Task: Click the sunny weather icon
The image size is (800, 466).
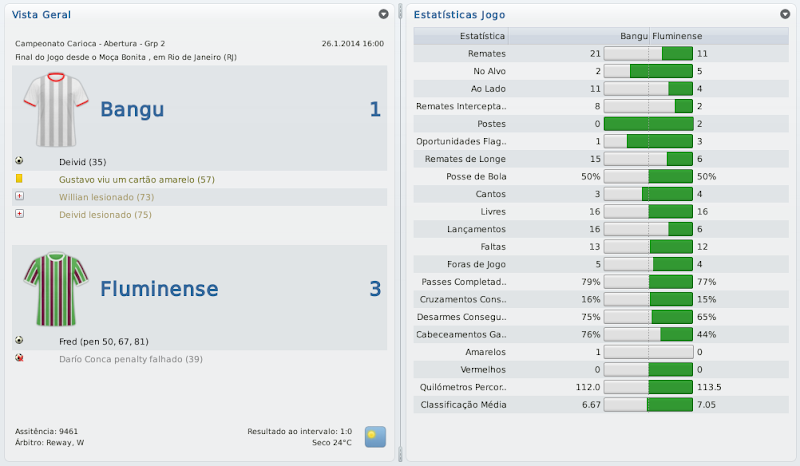Action: (x=375, y=436)
